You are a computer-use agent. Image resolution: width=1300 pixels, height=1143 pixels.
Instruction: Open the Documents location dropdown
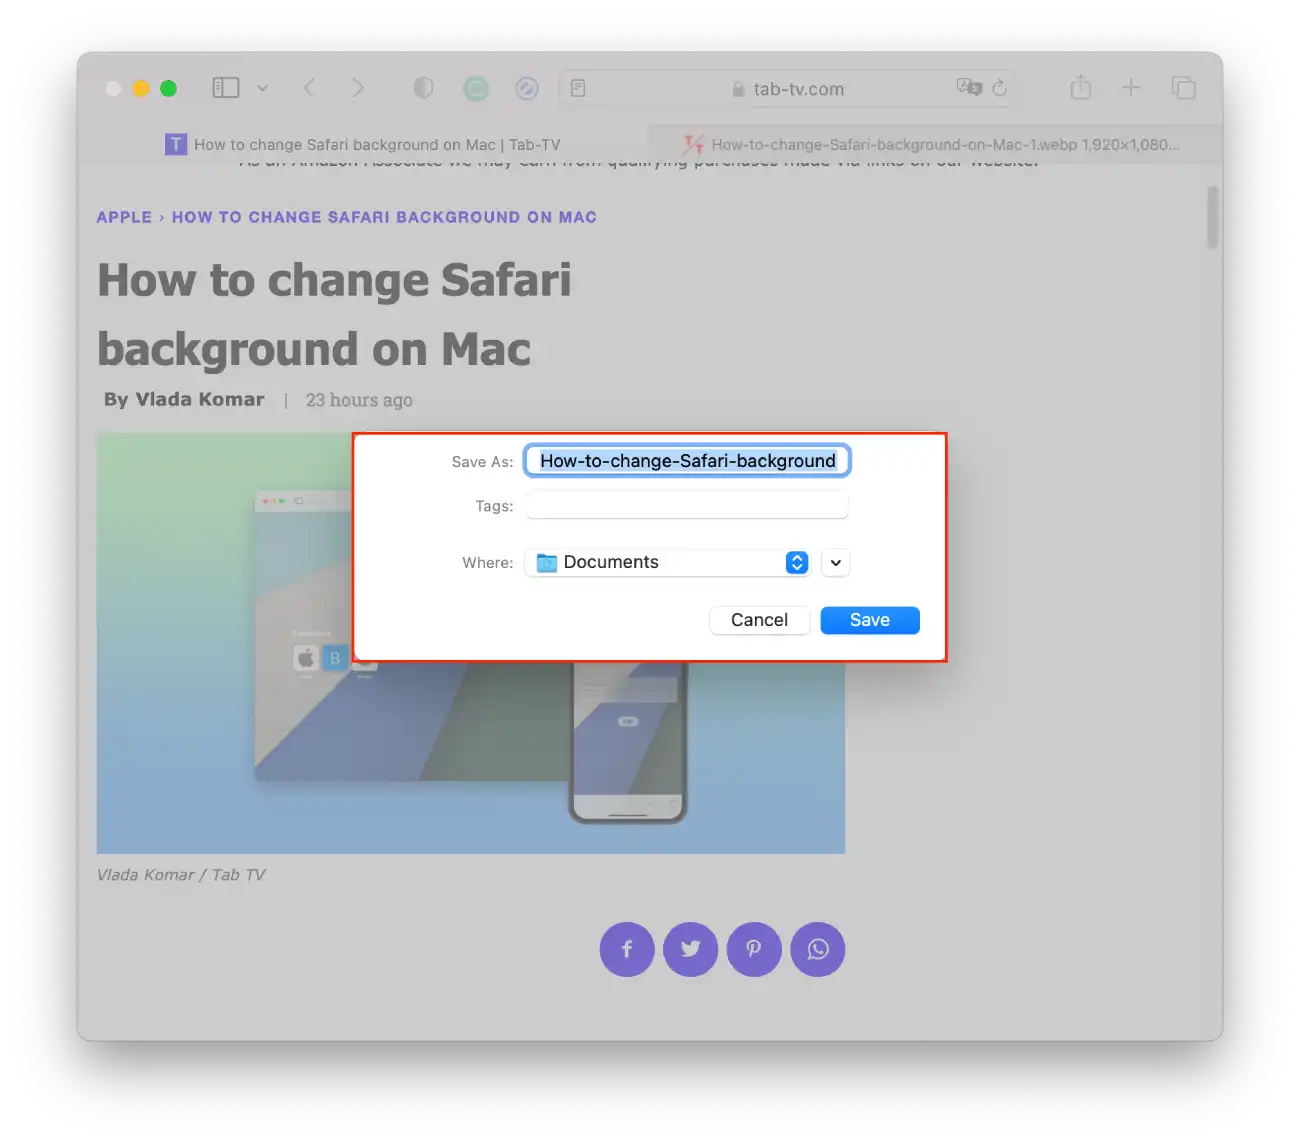[x=670, y=562]
